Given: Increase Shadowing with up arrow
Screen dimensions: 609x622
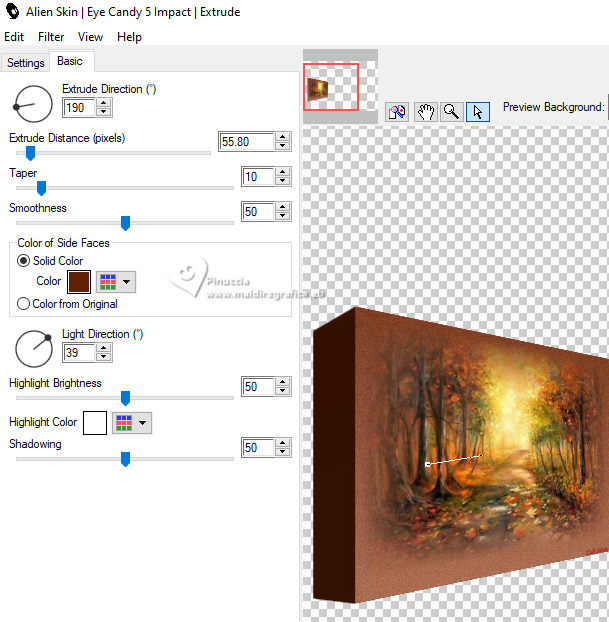Looking at the screenshot, I should coord(282,443).
